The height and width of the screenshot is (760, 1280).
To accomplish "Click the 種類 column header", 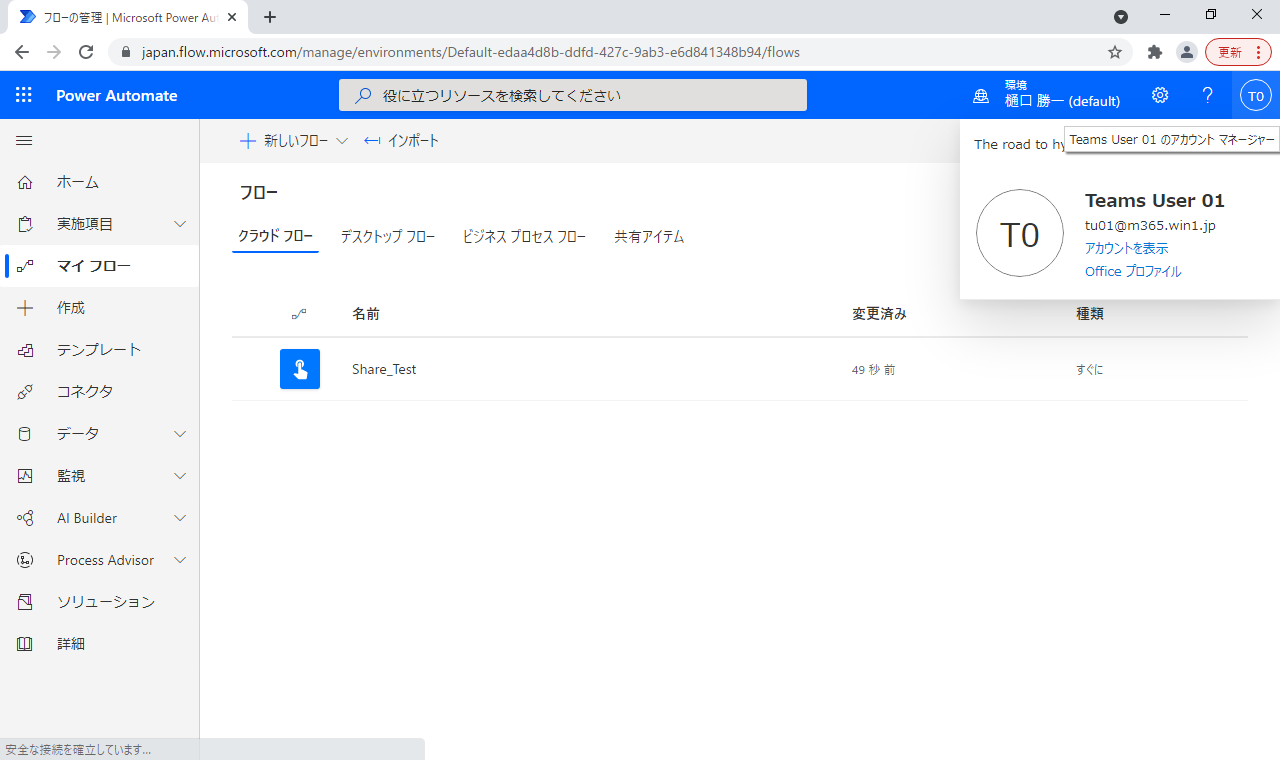I will (x=1090, y=314).
